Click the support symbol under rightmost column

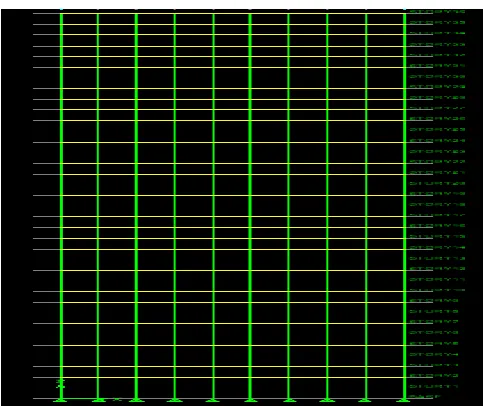404,400
